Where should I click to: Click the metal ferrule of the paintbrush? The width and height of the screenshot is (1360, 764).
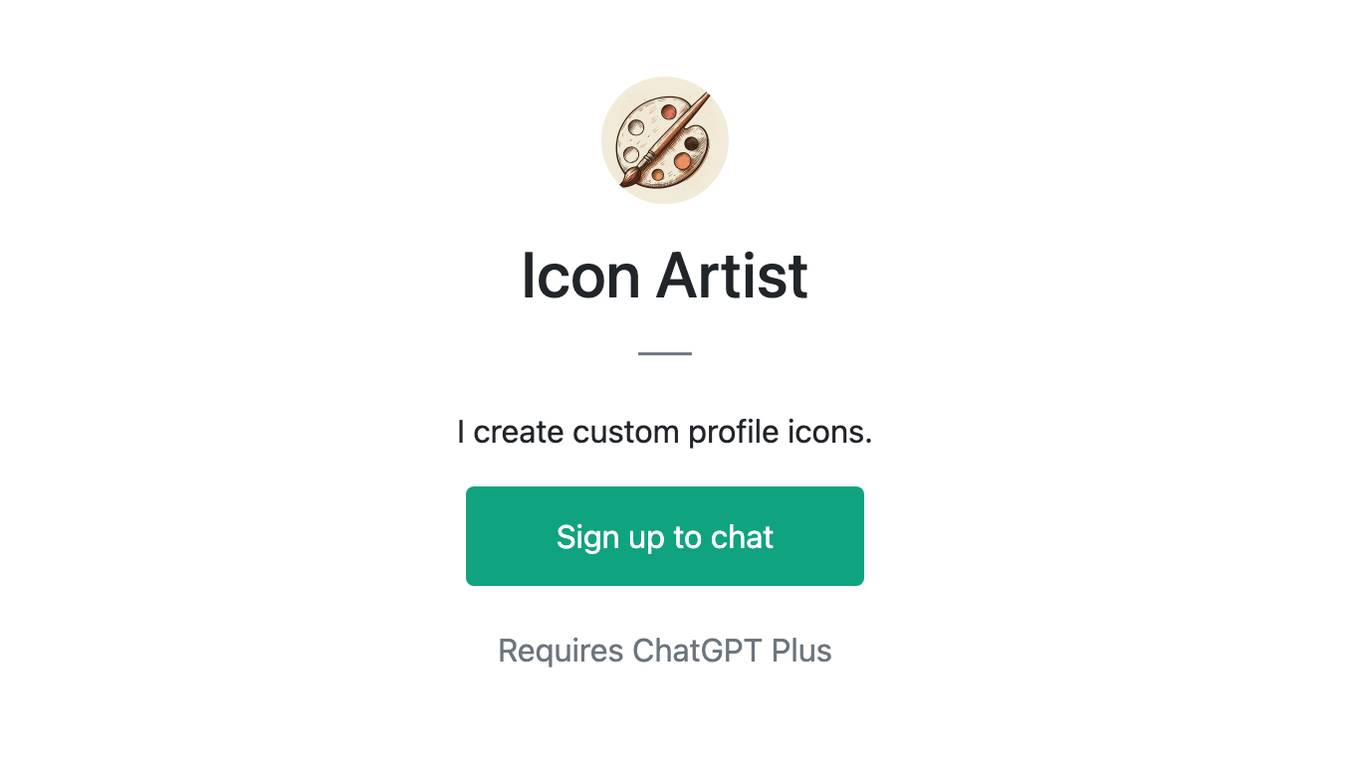click(648, 157)
